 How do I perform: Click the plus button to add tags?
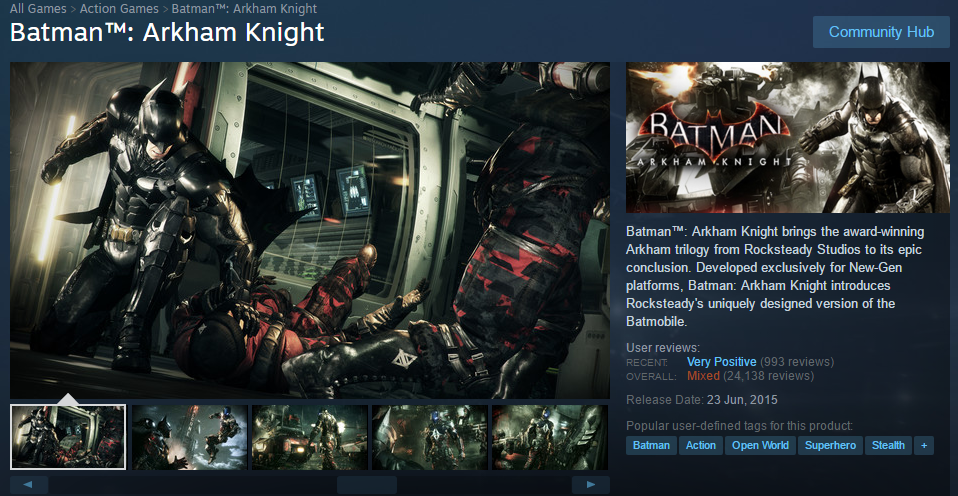click(x=924, y=445)
